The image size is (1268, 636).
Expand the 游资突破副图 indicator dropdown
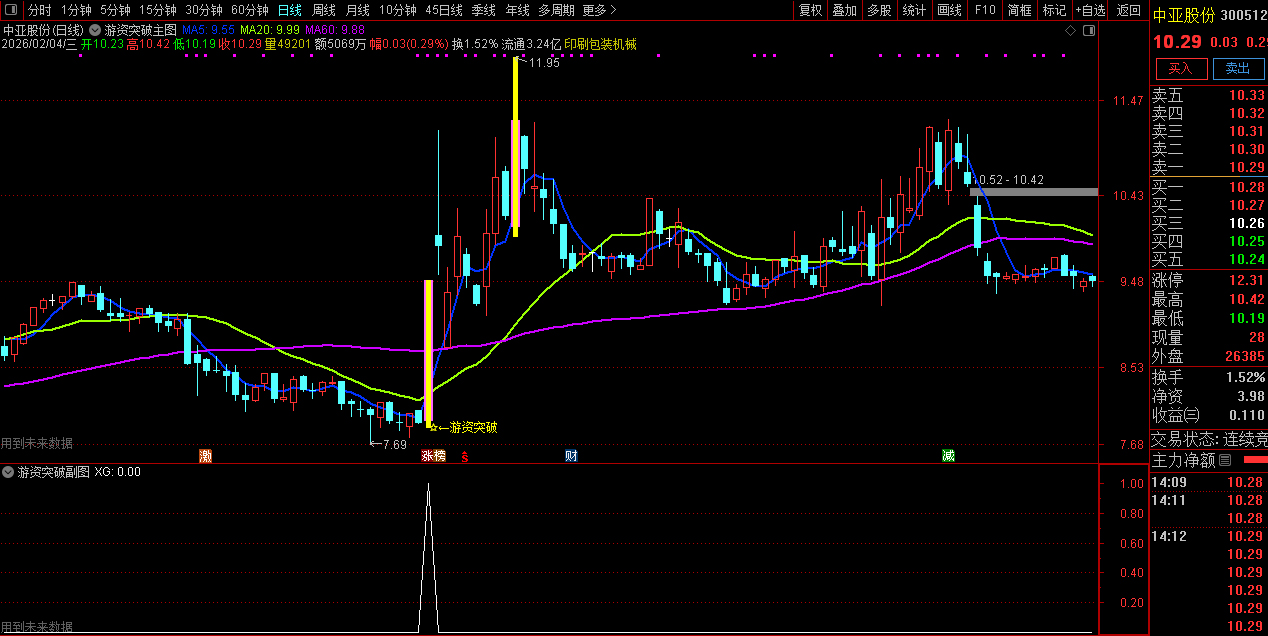(x=9, y=472)
